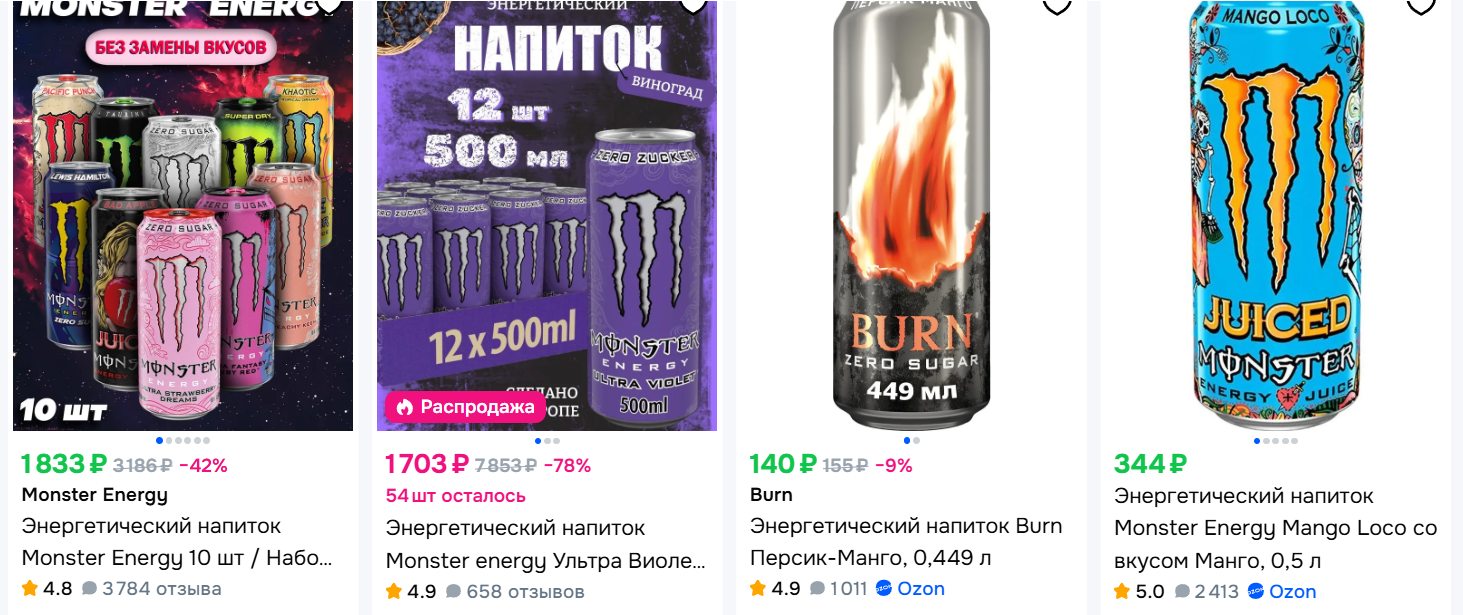Open the Mango Loco can thumbnail
The image size is (1463, 615).
tap(1276, 215)
